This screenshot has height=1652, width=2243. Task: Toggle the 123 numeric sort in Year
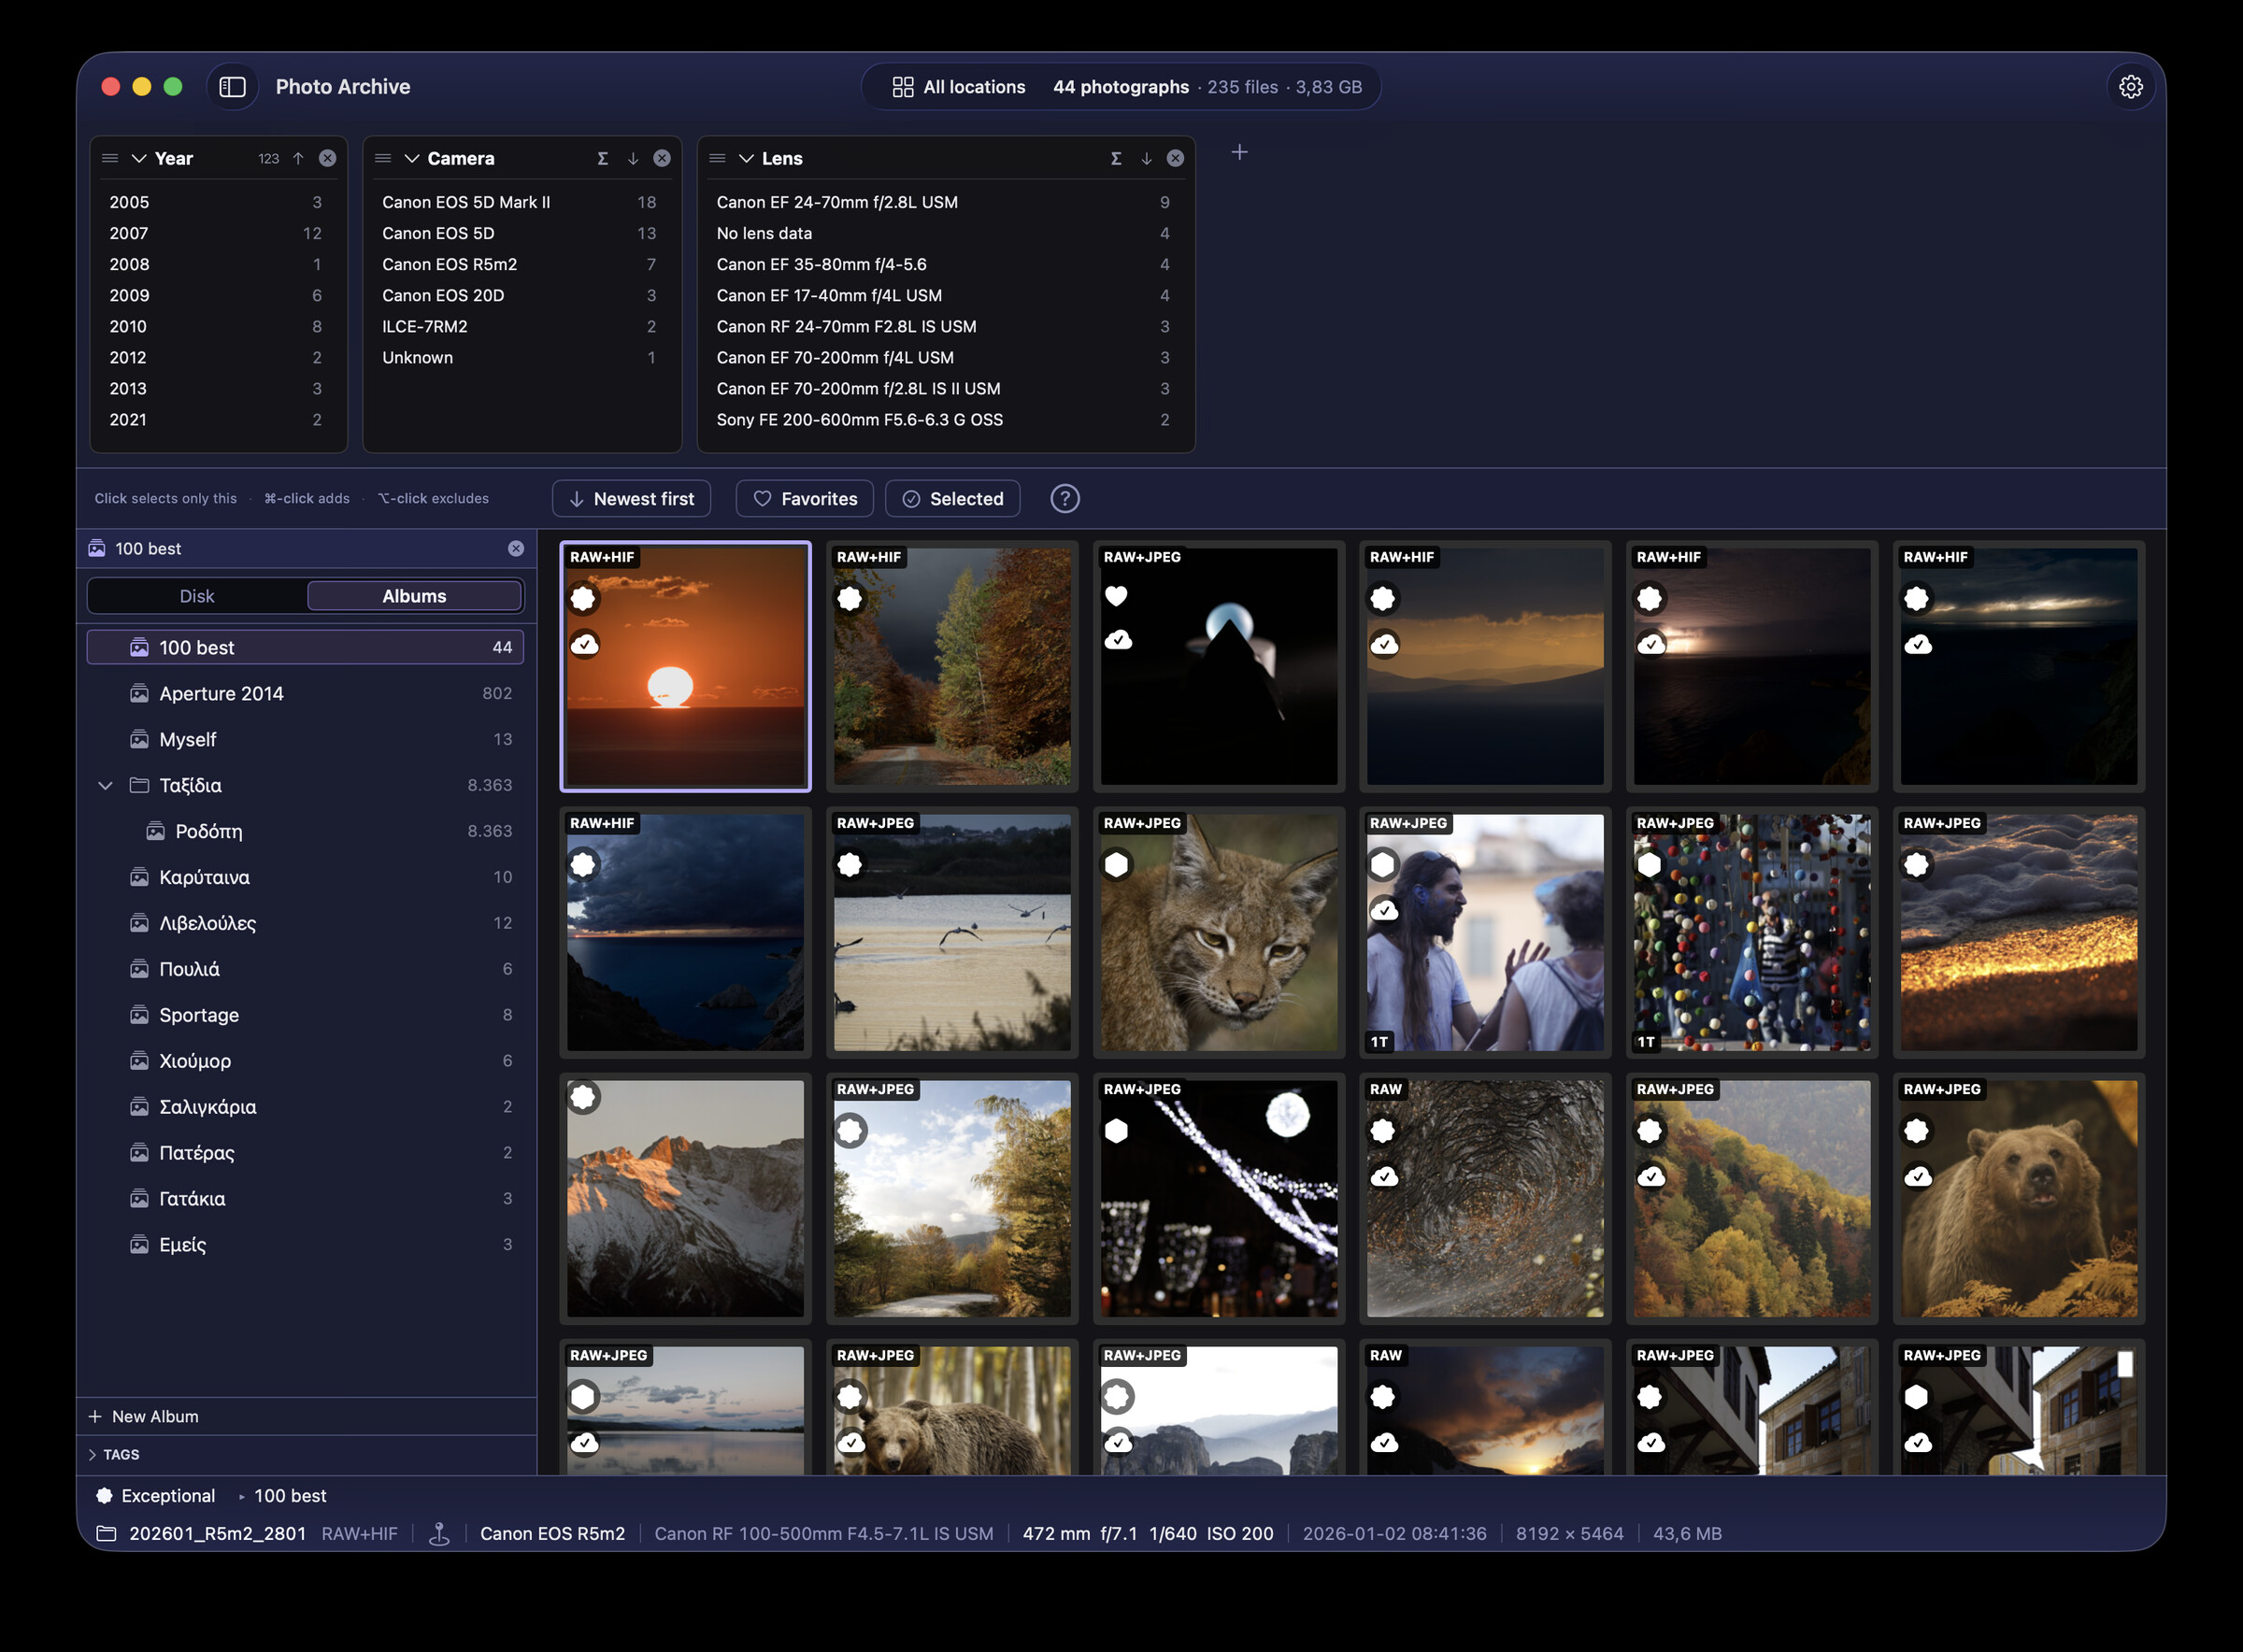click(268, 158)
